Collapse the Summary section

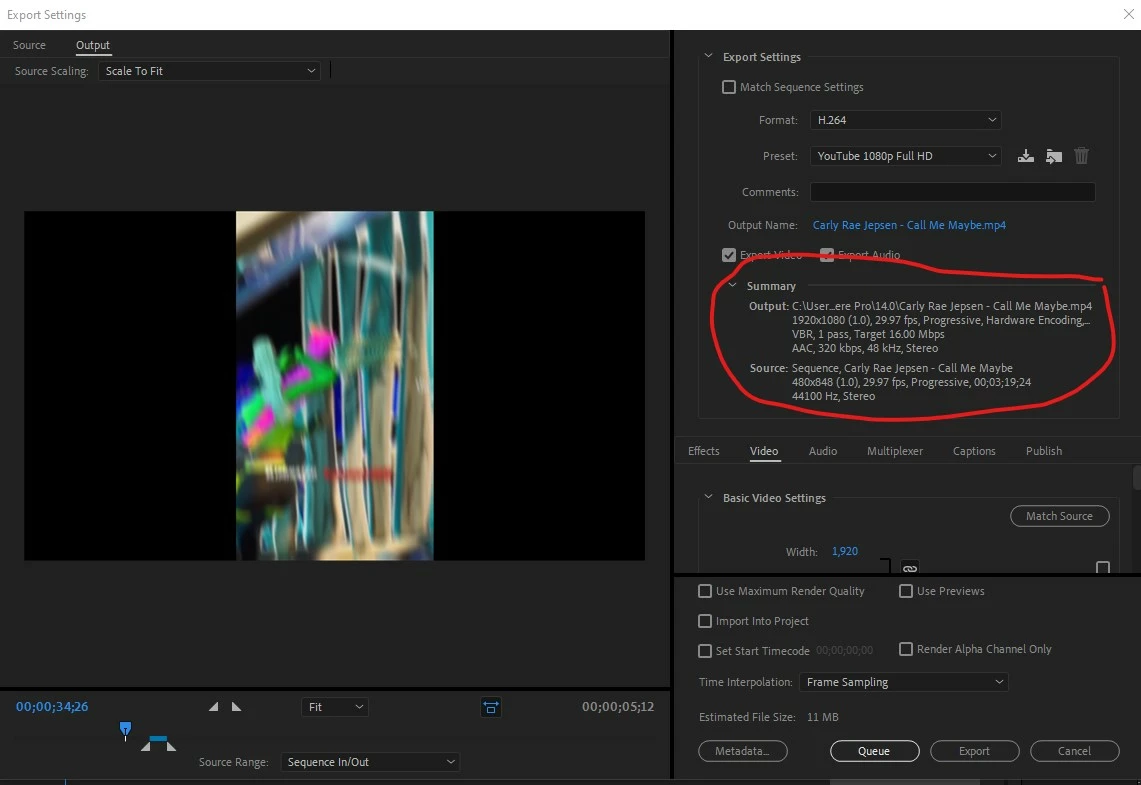[x=733, y=285]
